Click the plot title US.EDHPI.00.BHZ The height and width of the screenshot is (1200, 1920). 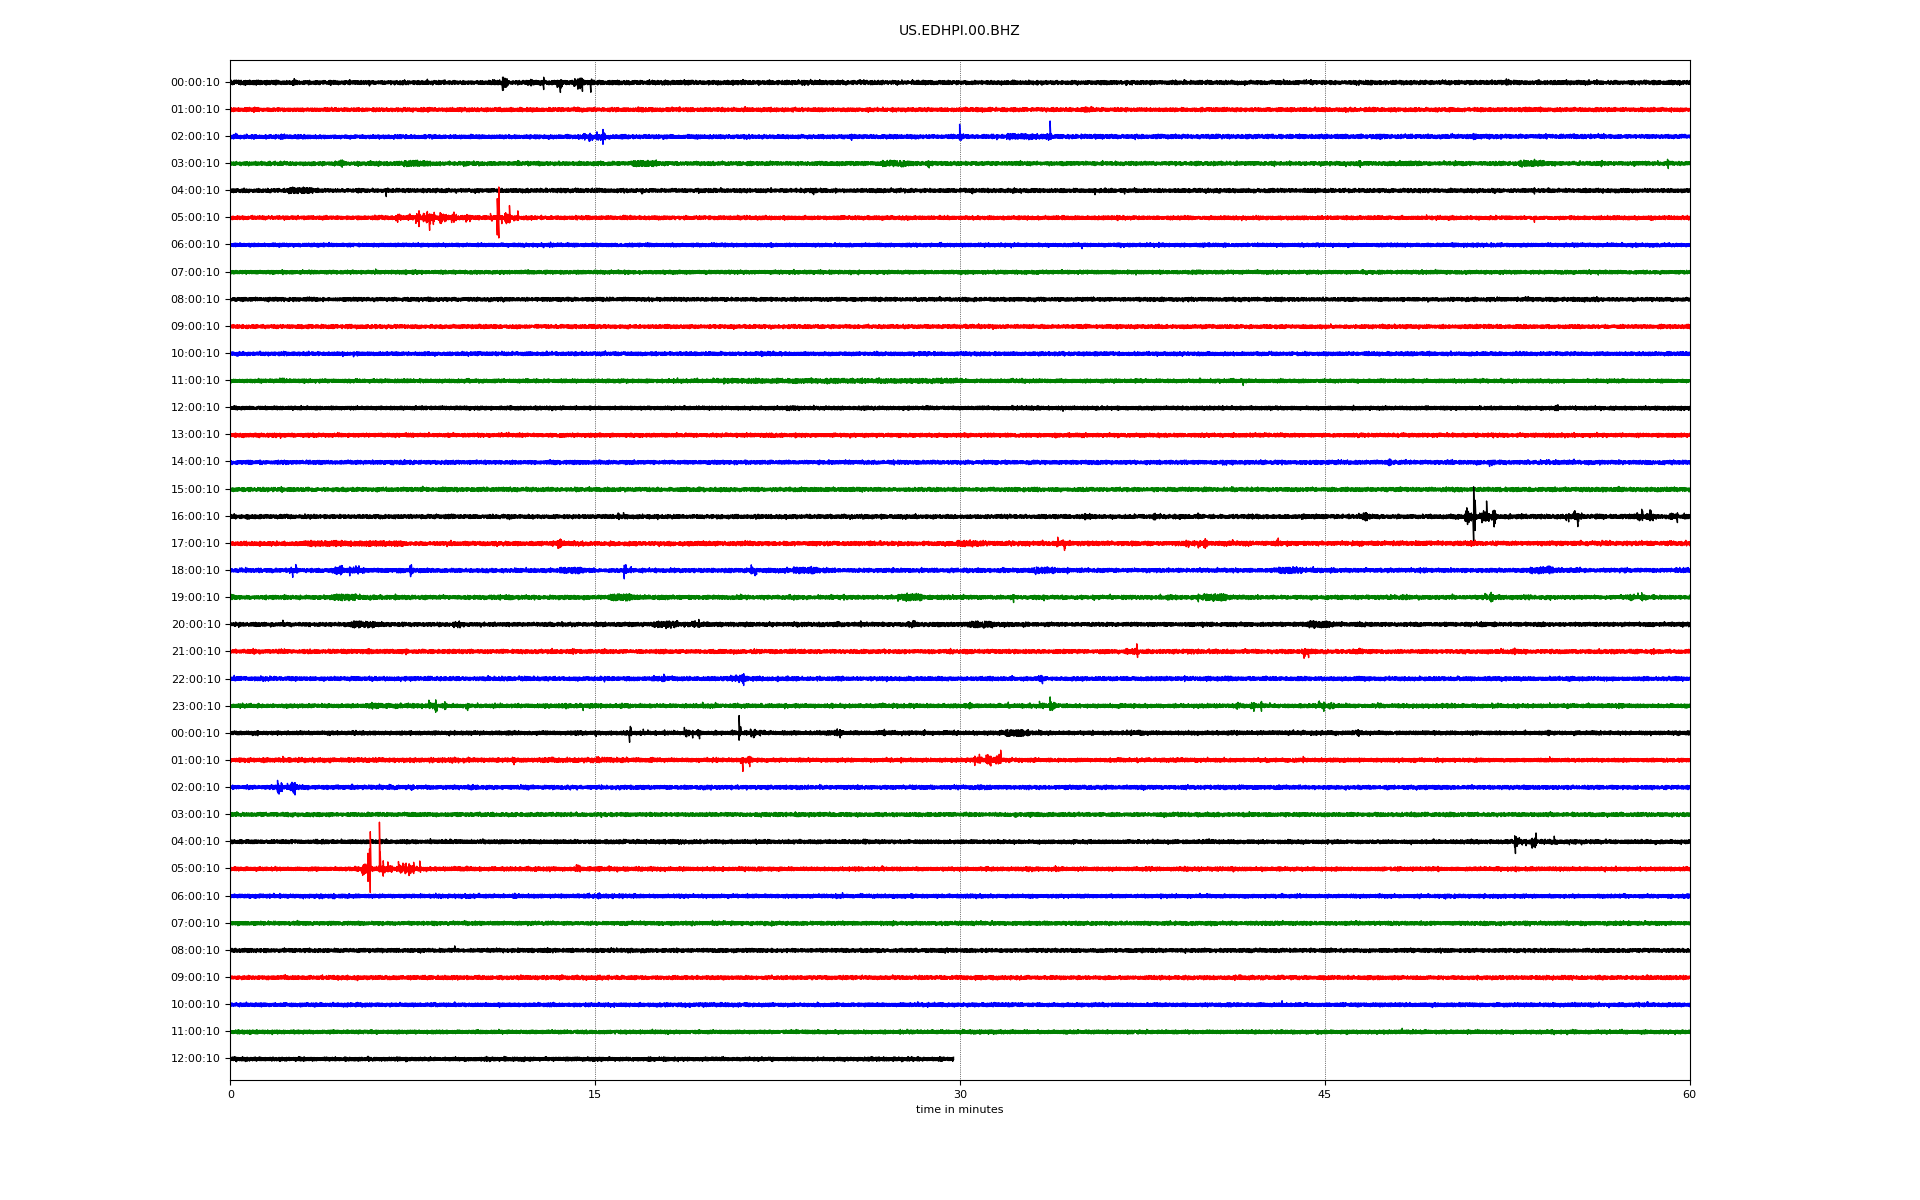(x=959, y=31)
